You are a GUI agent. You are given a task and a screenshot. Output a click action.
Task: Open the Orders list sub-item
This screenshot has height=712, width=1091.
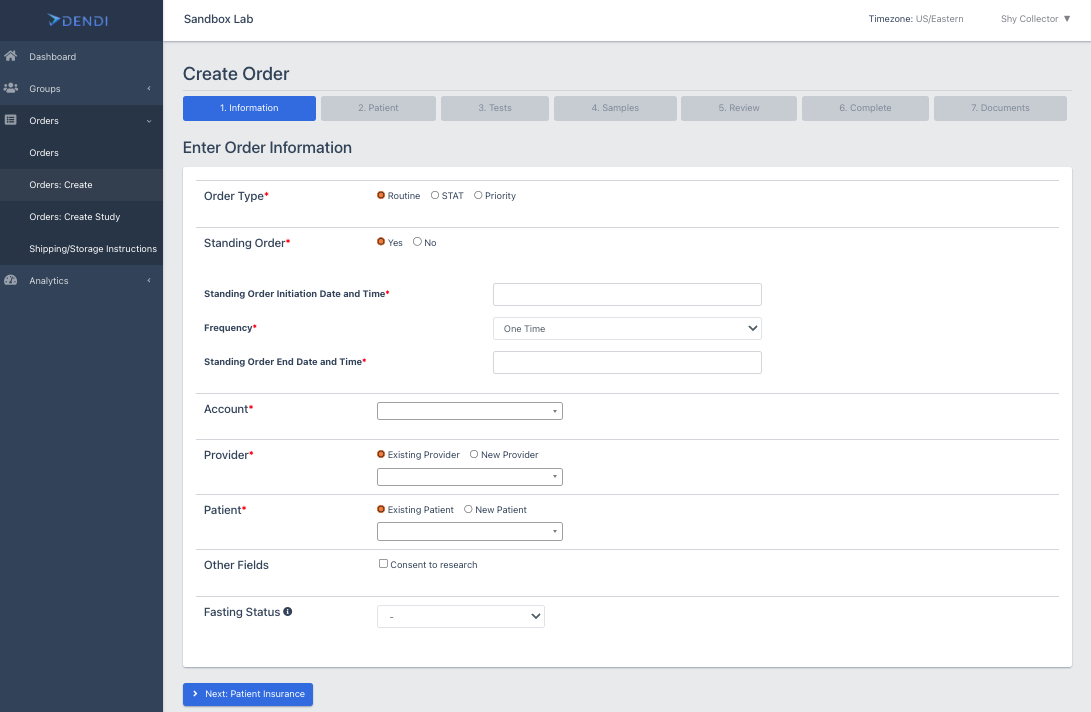click(44, 152)
